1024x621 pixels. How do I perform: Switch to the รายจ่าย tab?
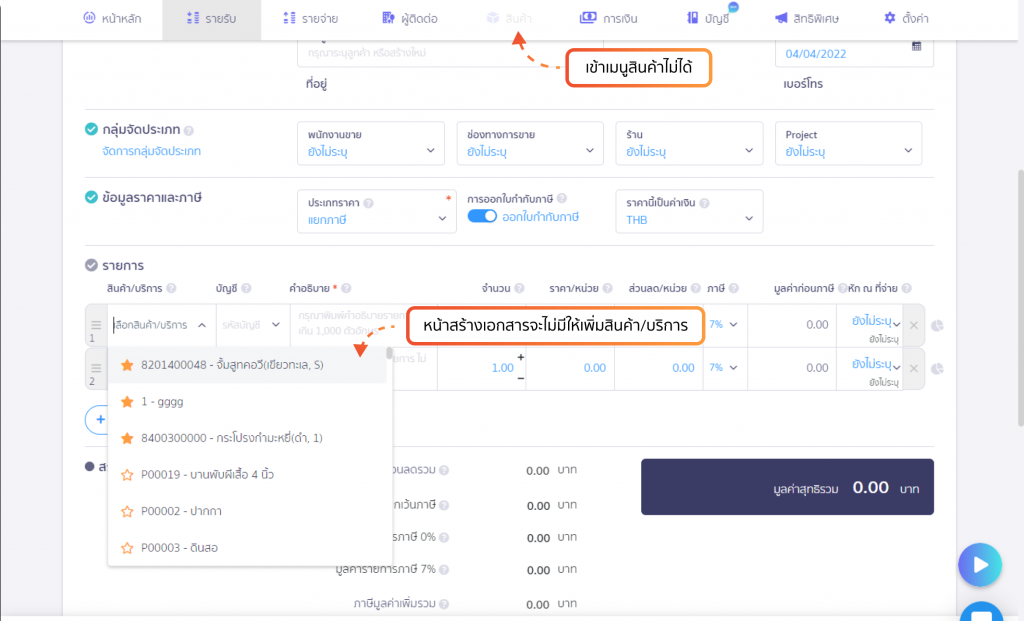311,18
